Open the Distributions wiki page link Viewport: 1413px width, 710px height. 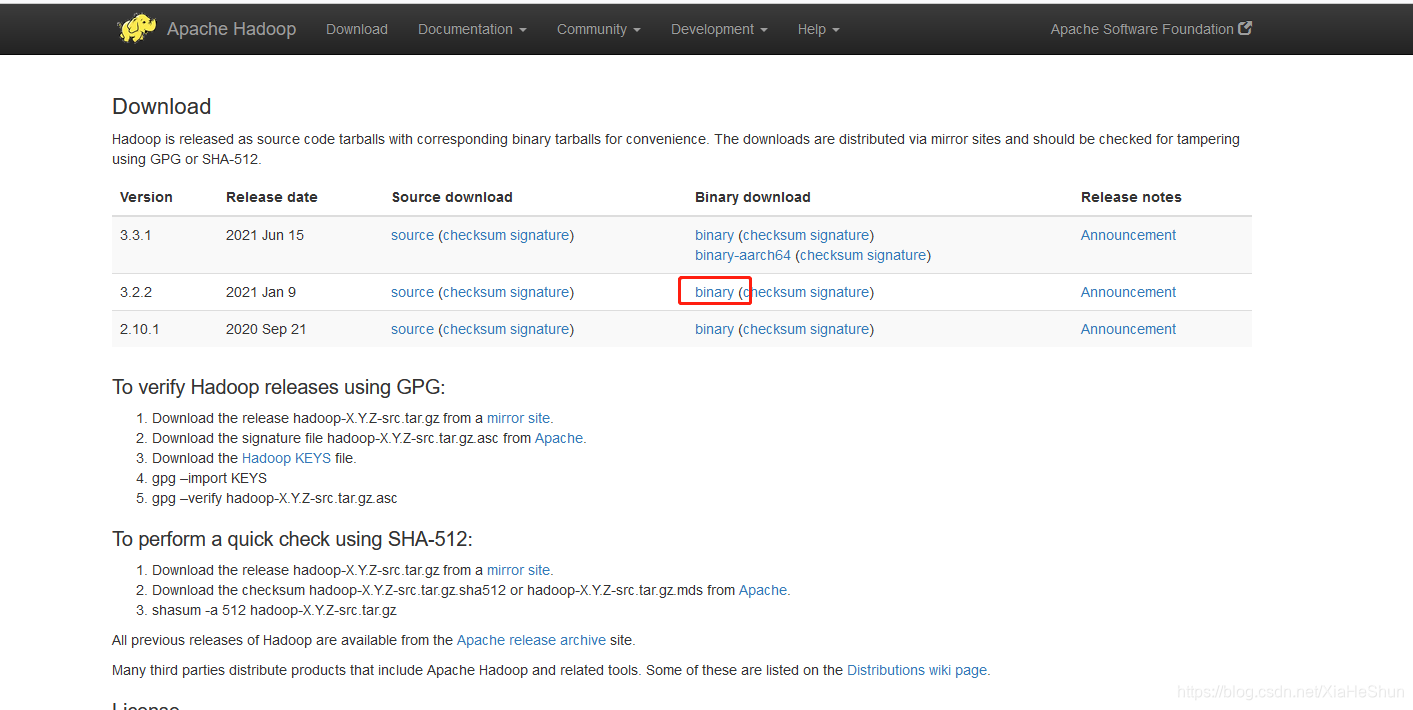click(x=916, y=670)
